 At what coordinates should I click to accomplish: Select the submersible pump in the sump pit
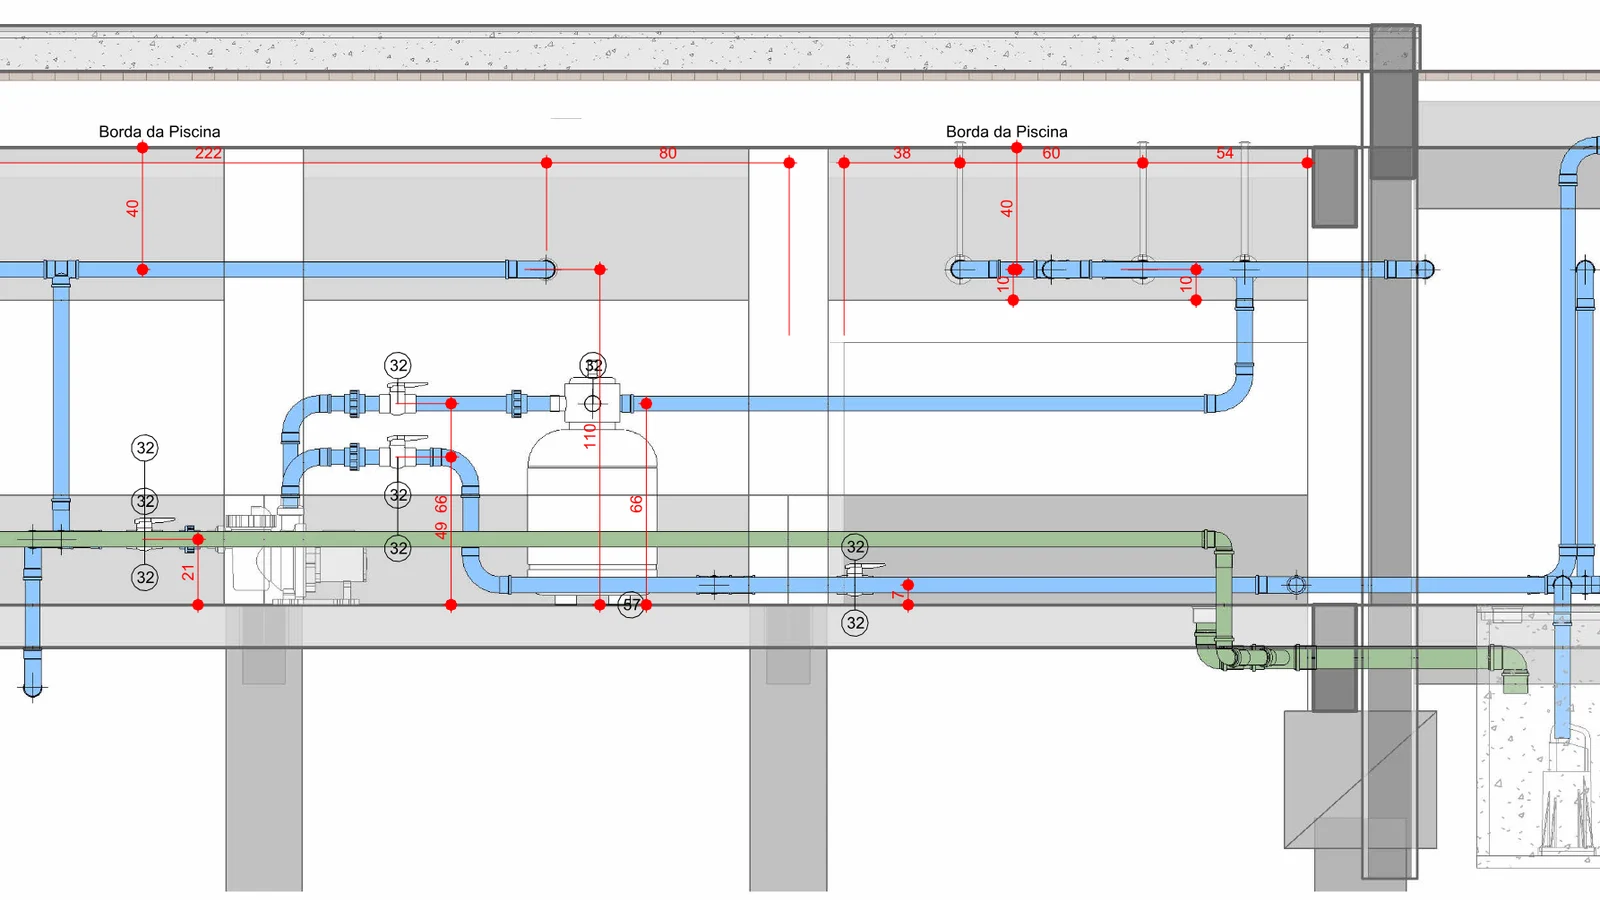tap(1565, 790)
